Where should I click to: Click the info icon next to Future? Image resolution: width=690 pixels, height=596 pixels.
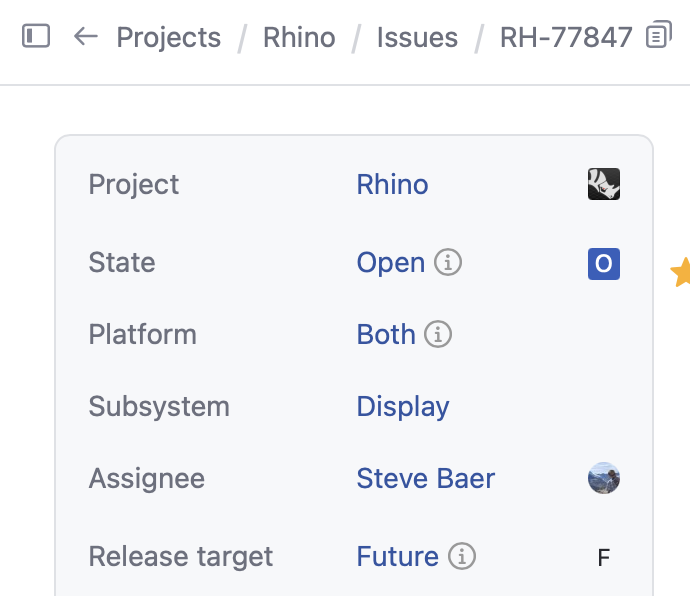pyautogui.click(x=462, y=556)
